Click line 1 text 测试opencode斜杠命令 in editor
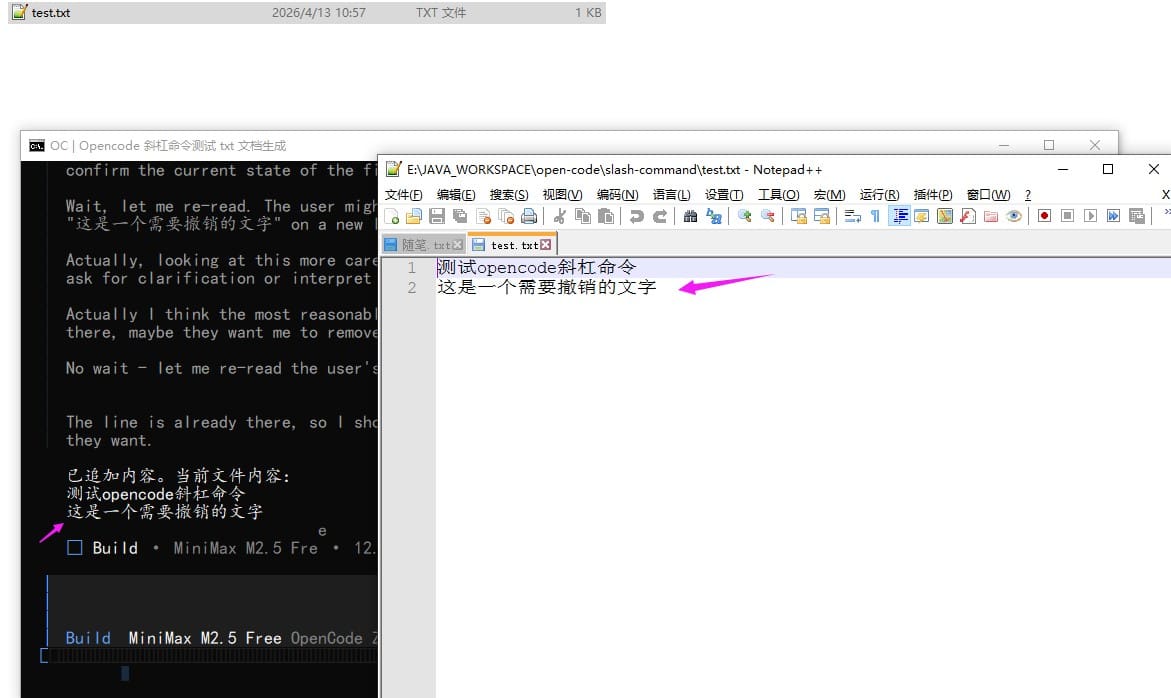 [536, 267]
